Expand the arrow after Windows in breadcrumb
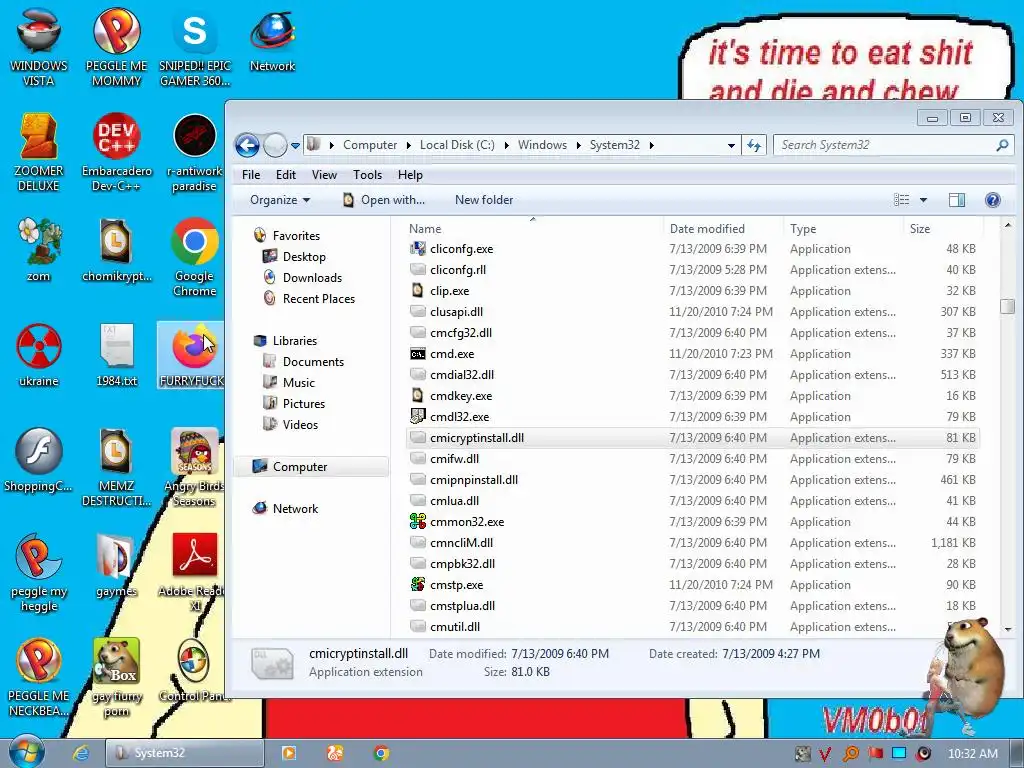This screenshot has height=768, width=1024. pos(579,145)
